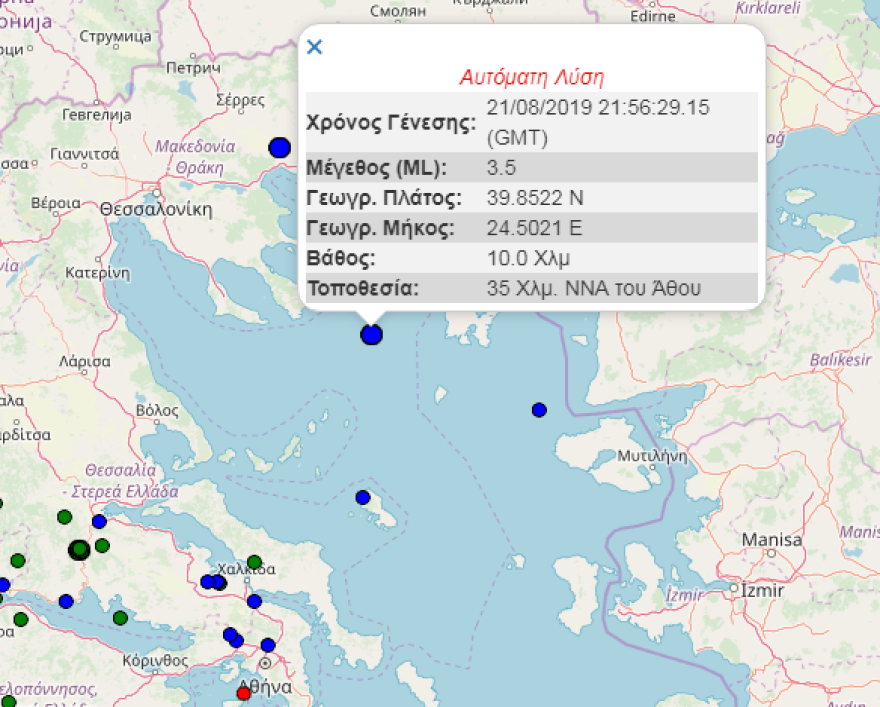Screen dimensions: 880x707
Task: Click the red 'Αυτόματη Λύση' heading
Action: (x=531, y=77)
